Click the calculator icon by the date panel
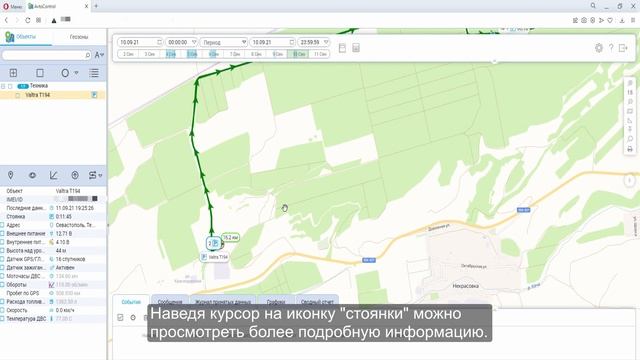This screenshot has width=640, height=360. coord(356,48)
